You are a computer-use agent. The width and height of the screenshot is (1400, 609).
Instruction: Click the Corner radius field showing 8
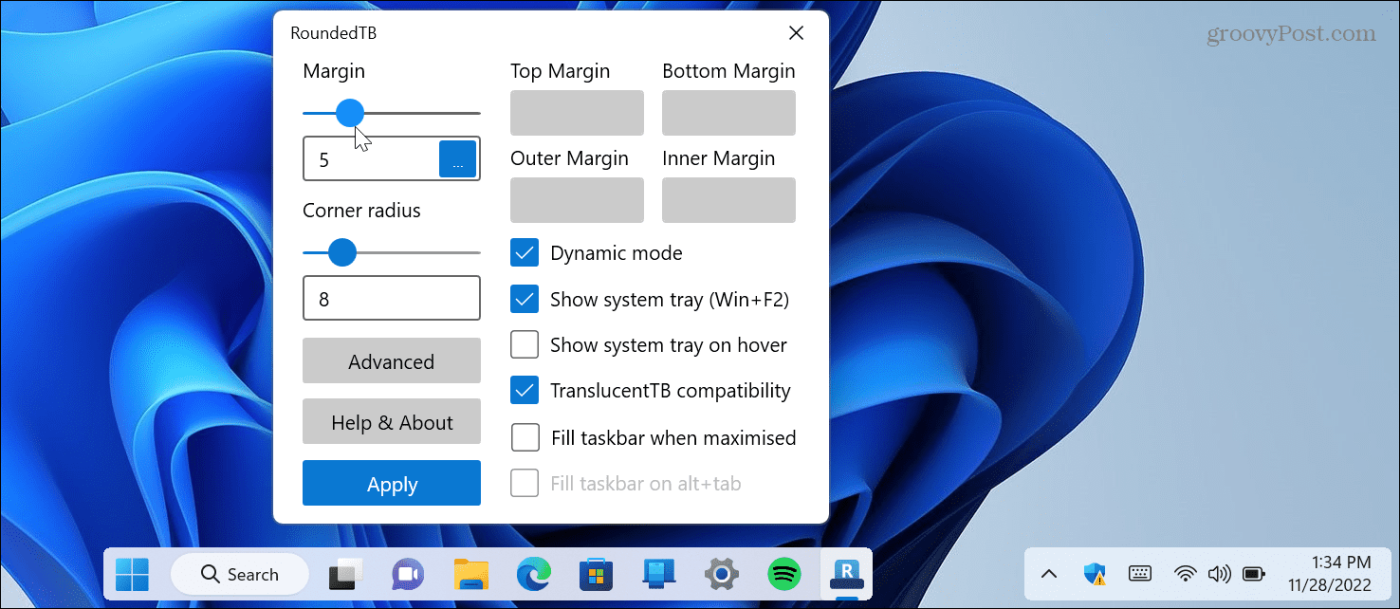click(x=392, y=299)
